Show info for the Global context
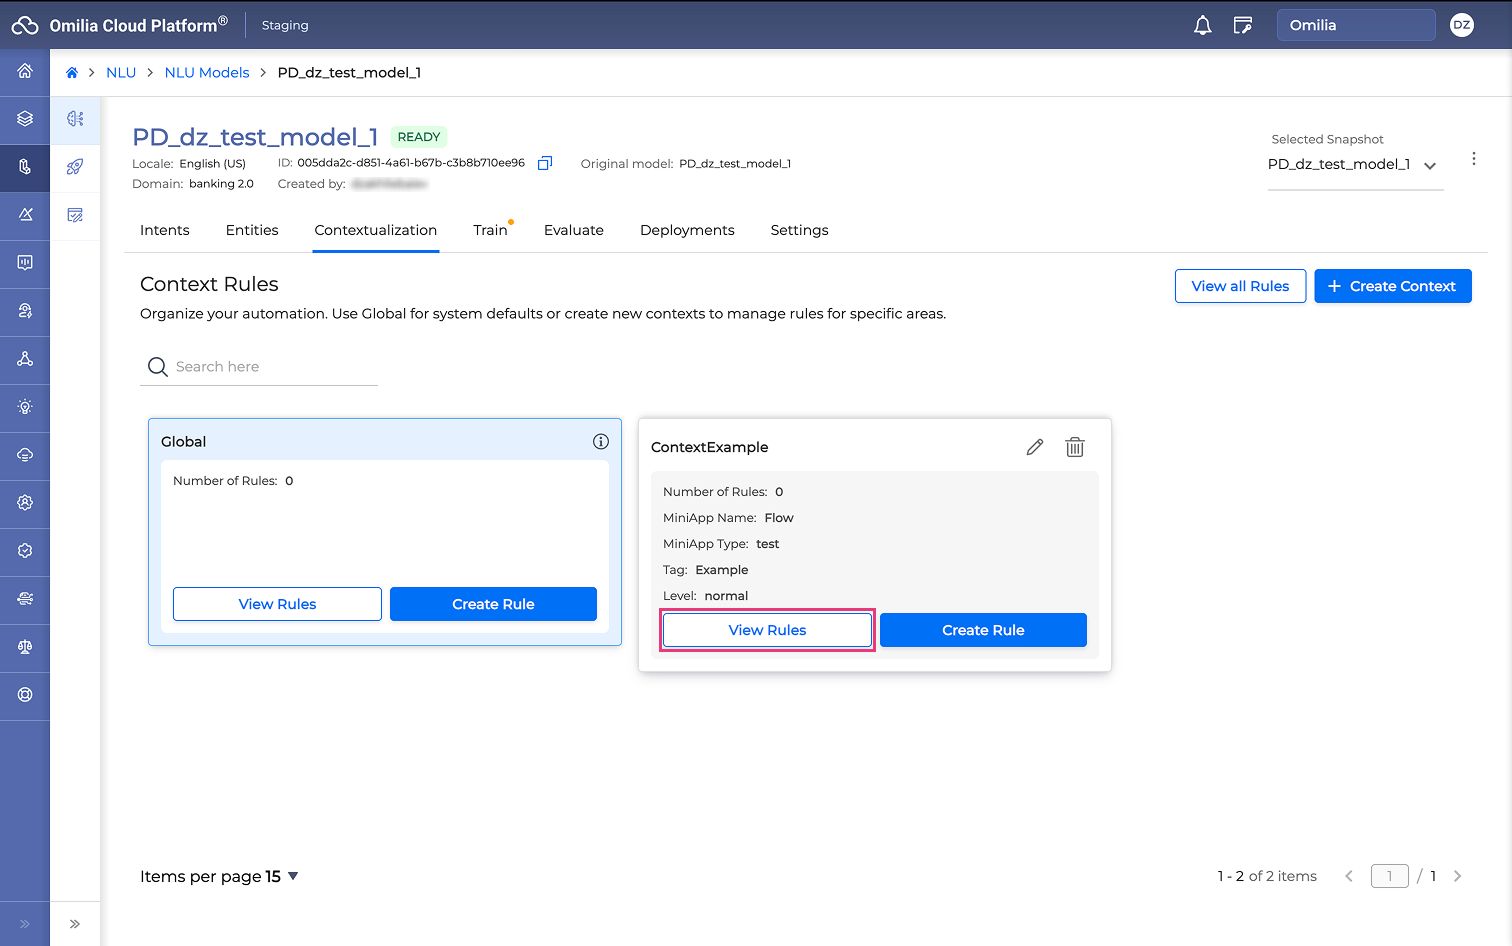 point(600,441)
